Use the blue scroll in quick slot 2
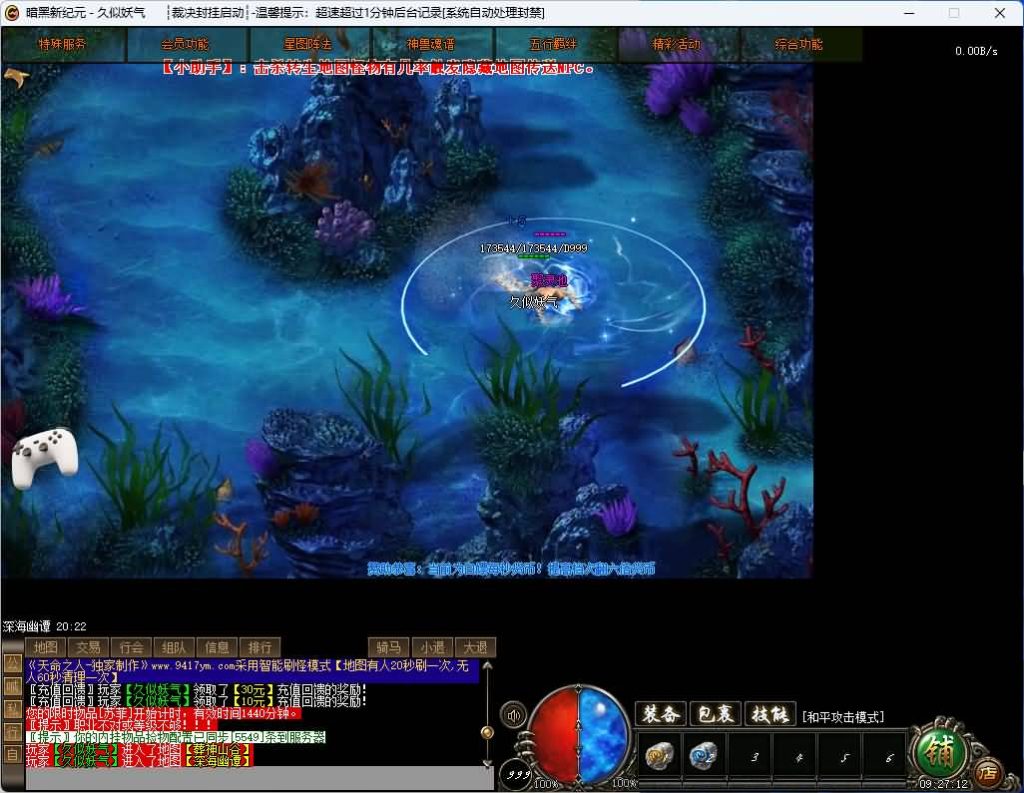The width and height of the screenshot is (1024, 793). pyautogui.click(x=705, y=756)
